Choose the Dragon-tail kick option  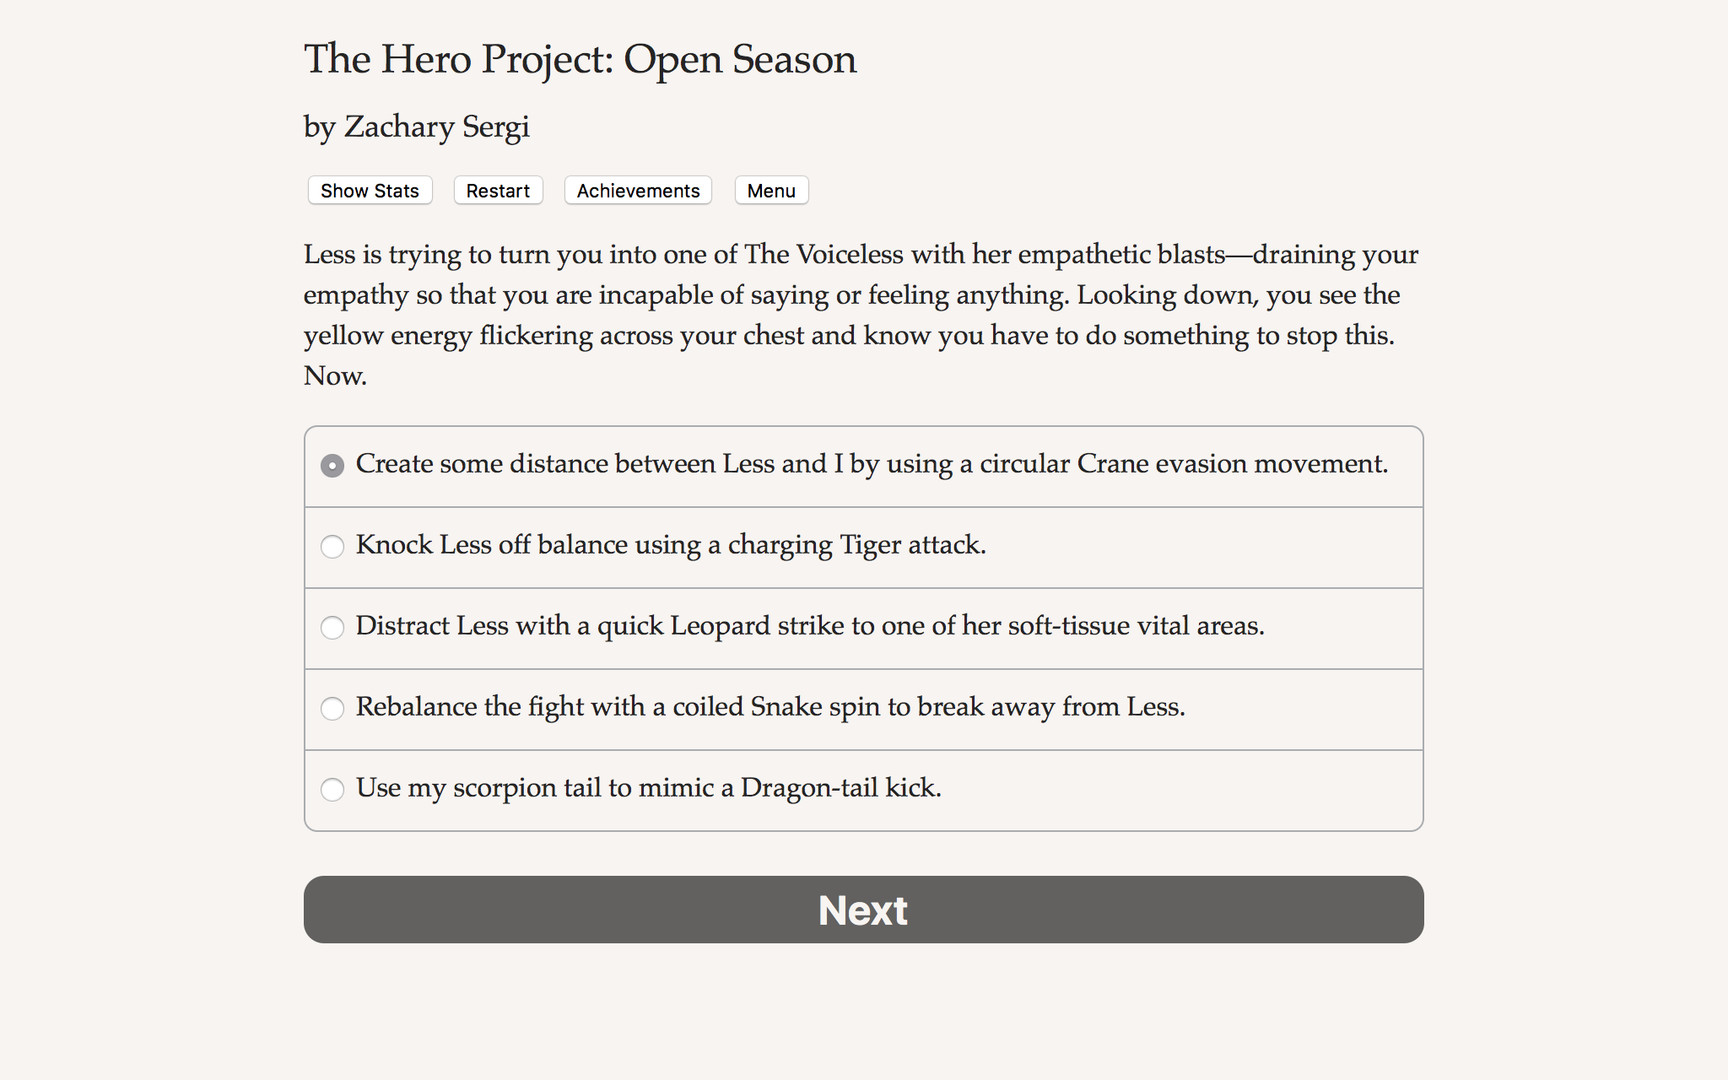[x=863, y=789]
